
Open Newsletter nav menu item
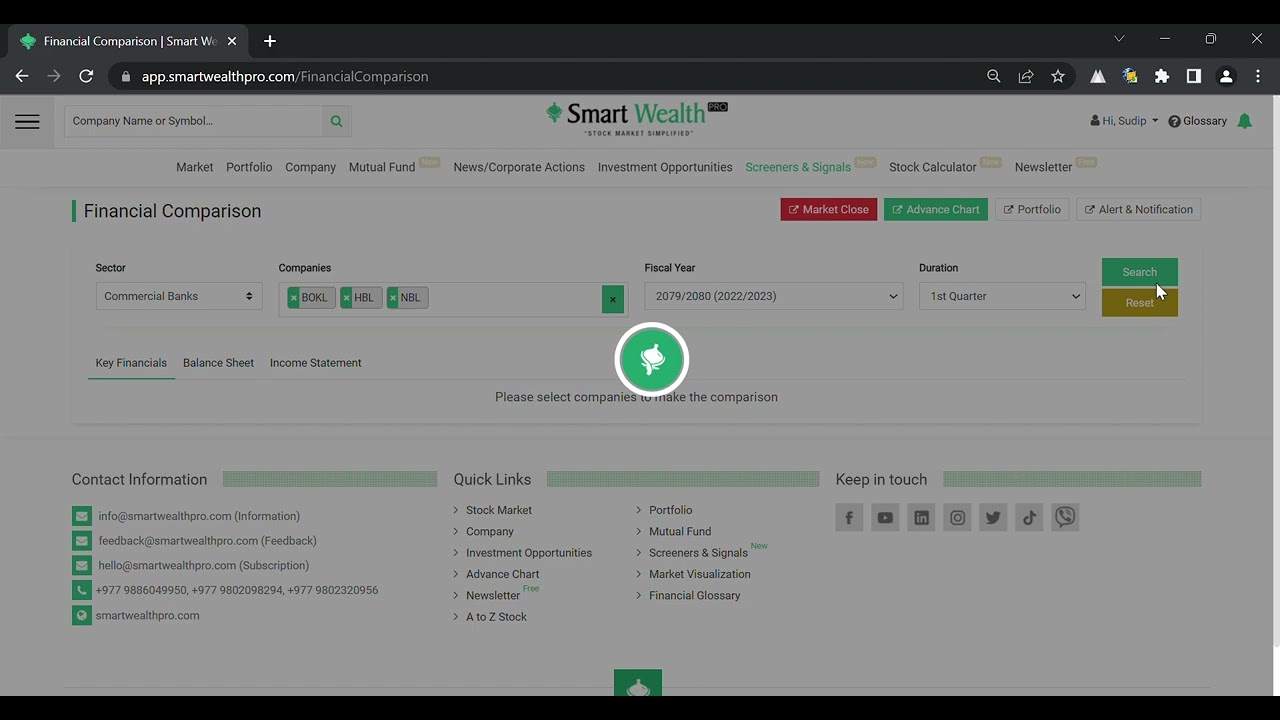coord(1043,167)
